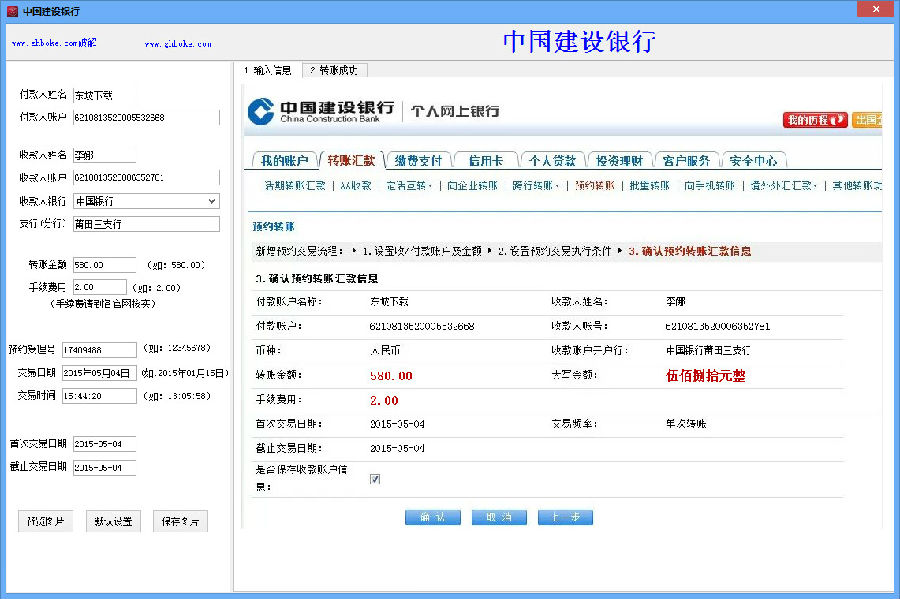Screen dimensions: 900x599
Task: Click the 保存备份 save button
Action: pyautogui.click(x=179, y=520)
